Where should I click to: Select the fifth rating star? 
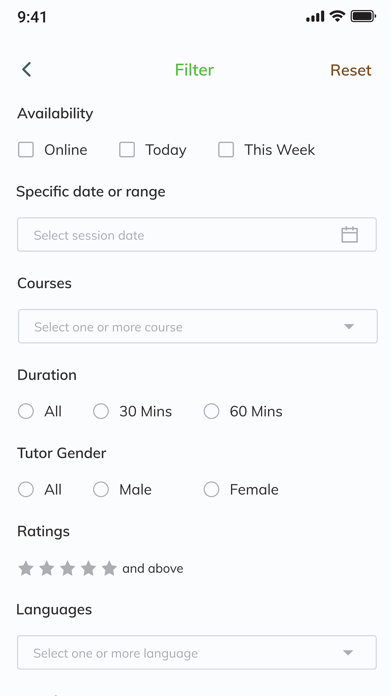tap(109, 568)
